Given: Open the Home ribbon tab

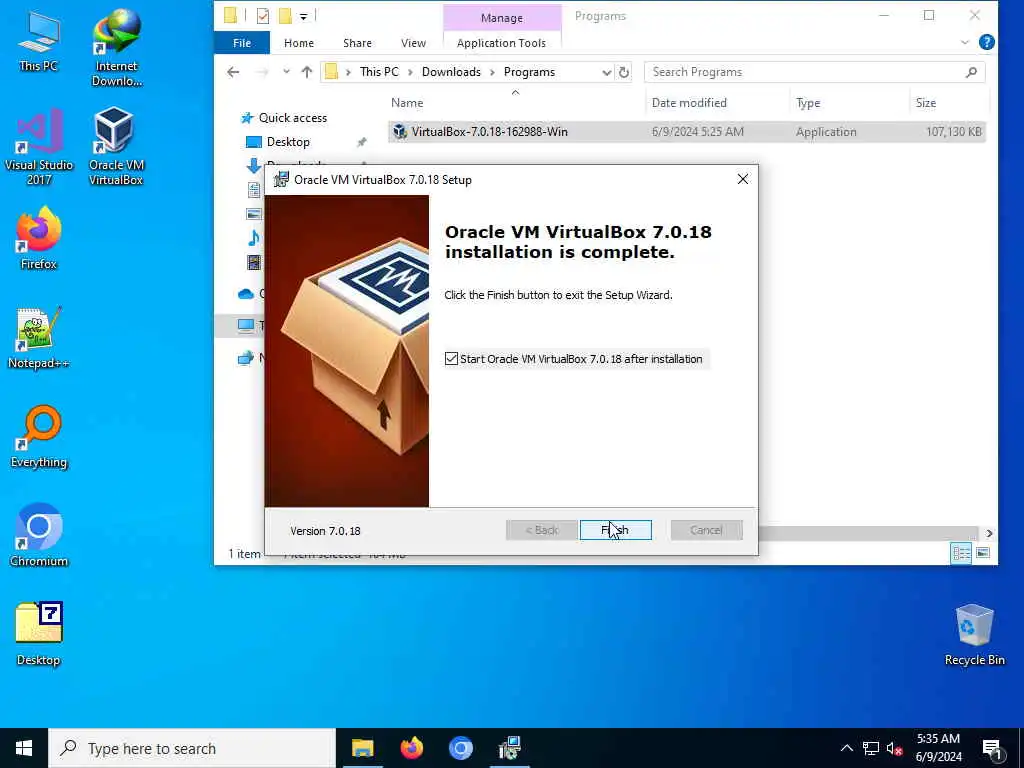Looking at the screenshot, I should coord(298,42).
